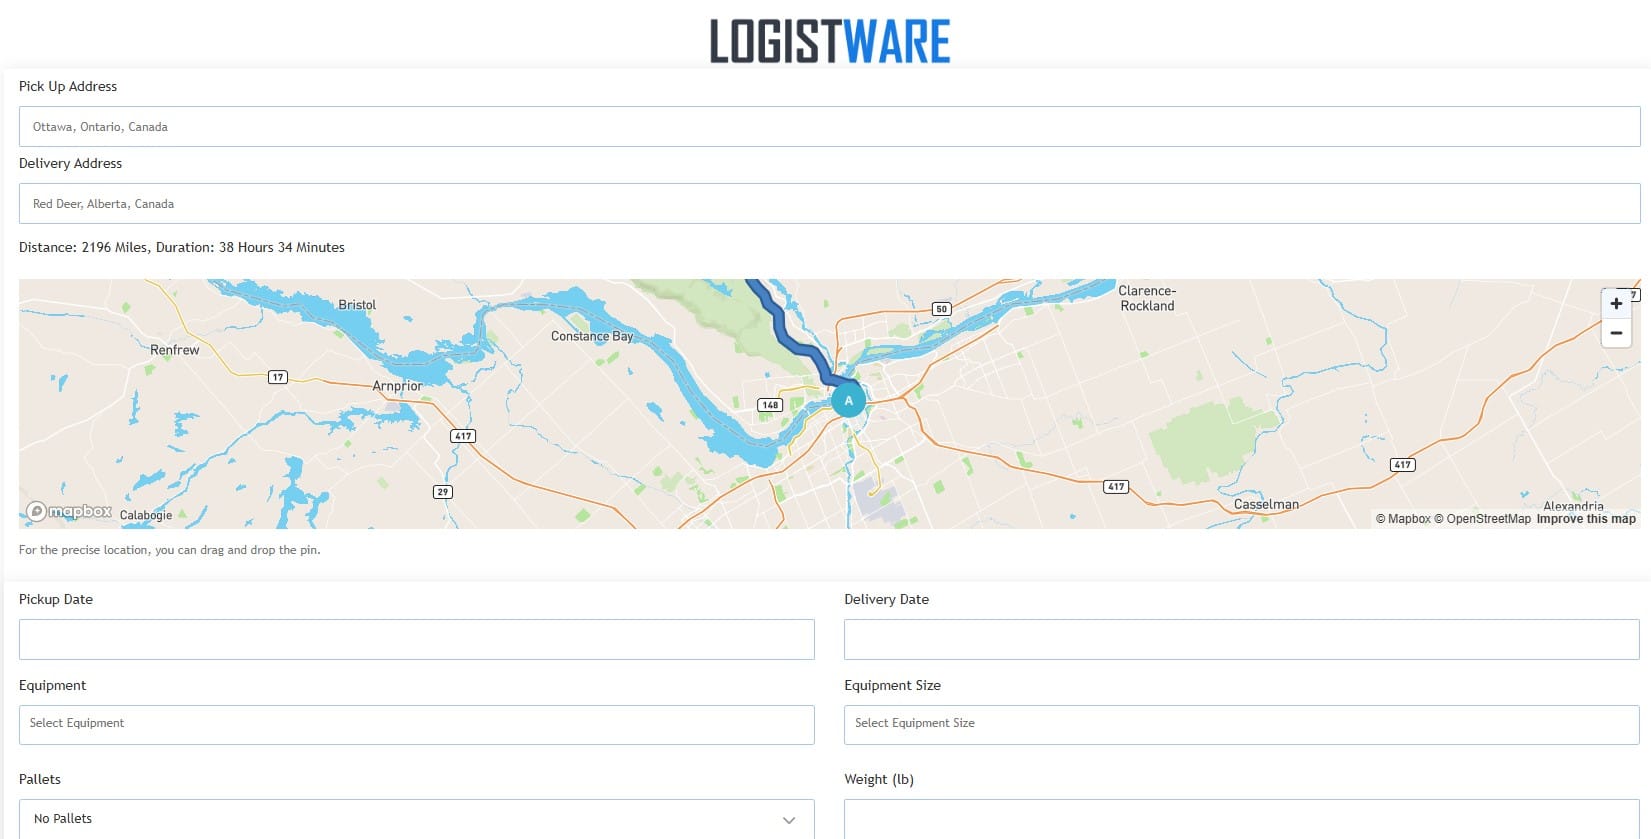Click the blue A pin marker

[848, 400]
